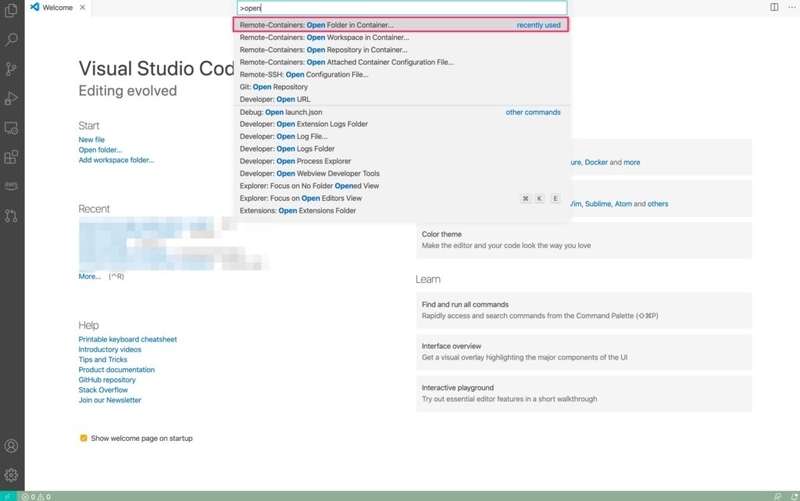The image size is (800, 501).
Task: Choose Explorer: Focus on No Folder Opened View
Action: point(401,186)
